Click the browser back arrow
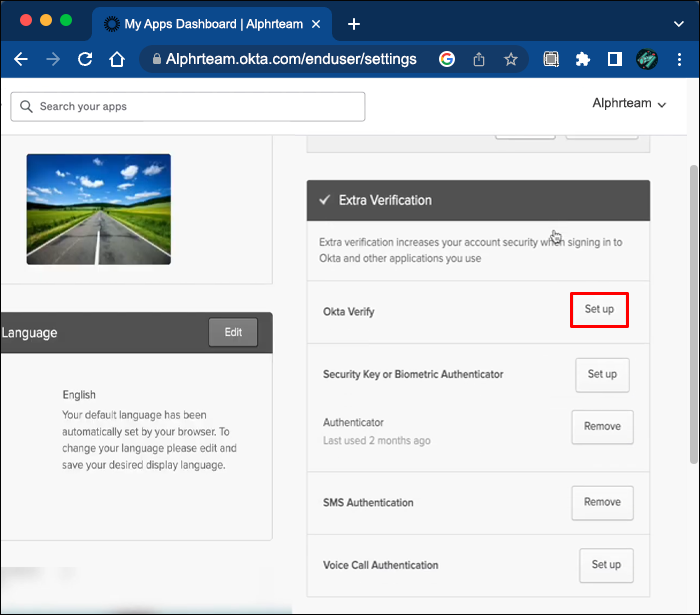 click(x=21, y=60)
